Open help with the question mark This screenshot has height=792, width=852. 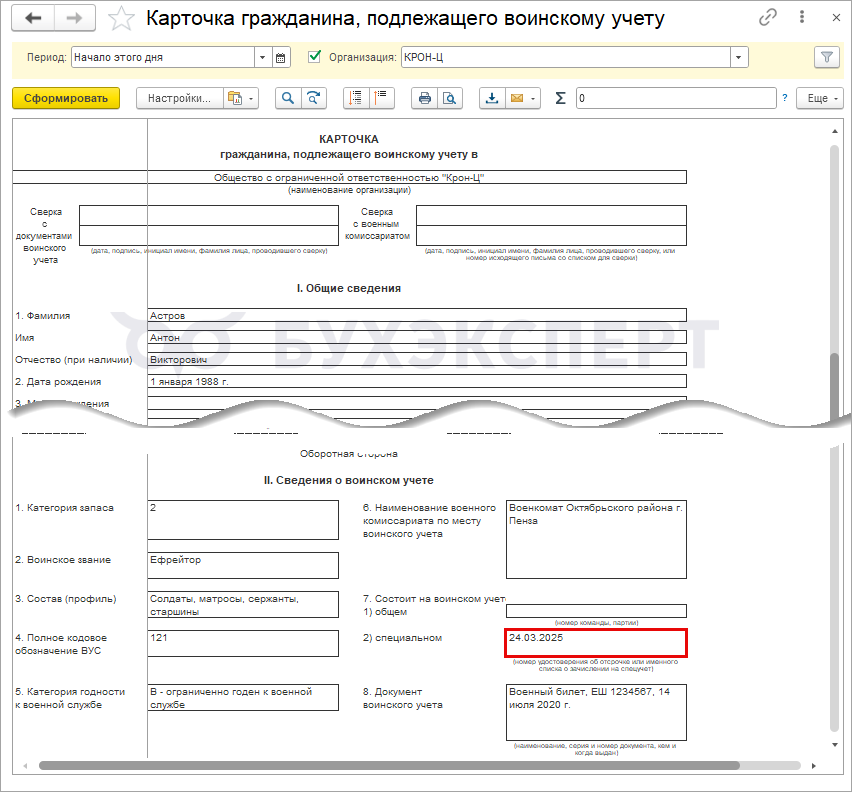(785, 98)
